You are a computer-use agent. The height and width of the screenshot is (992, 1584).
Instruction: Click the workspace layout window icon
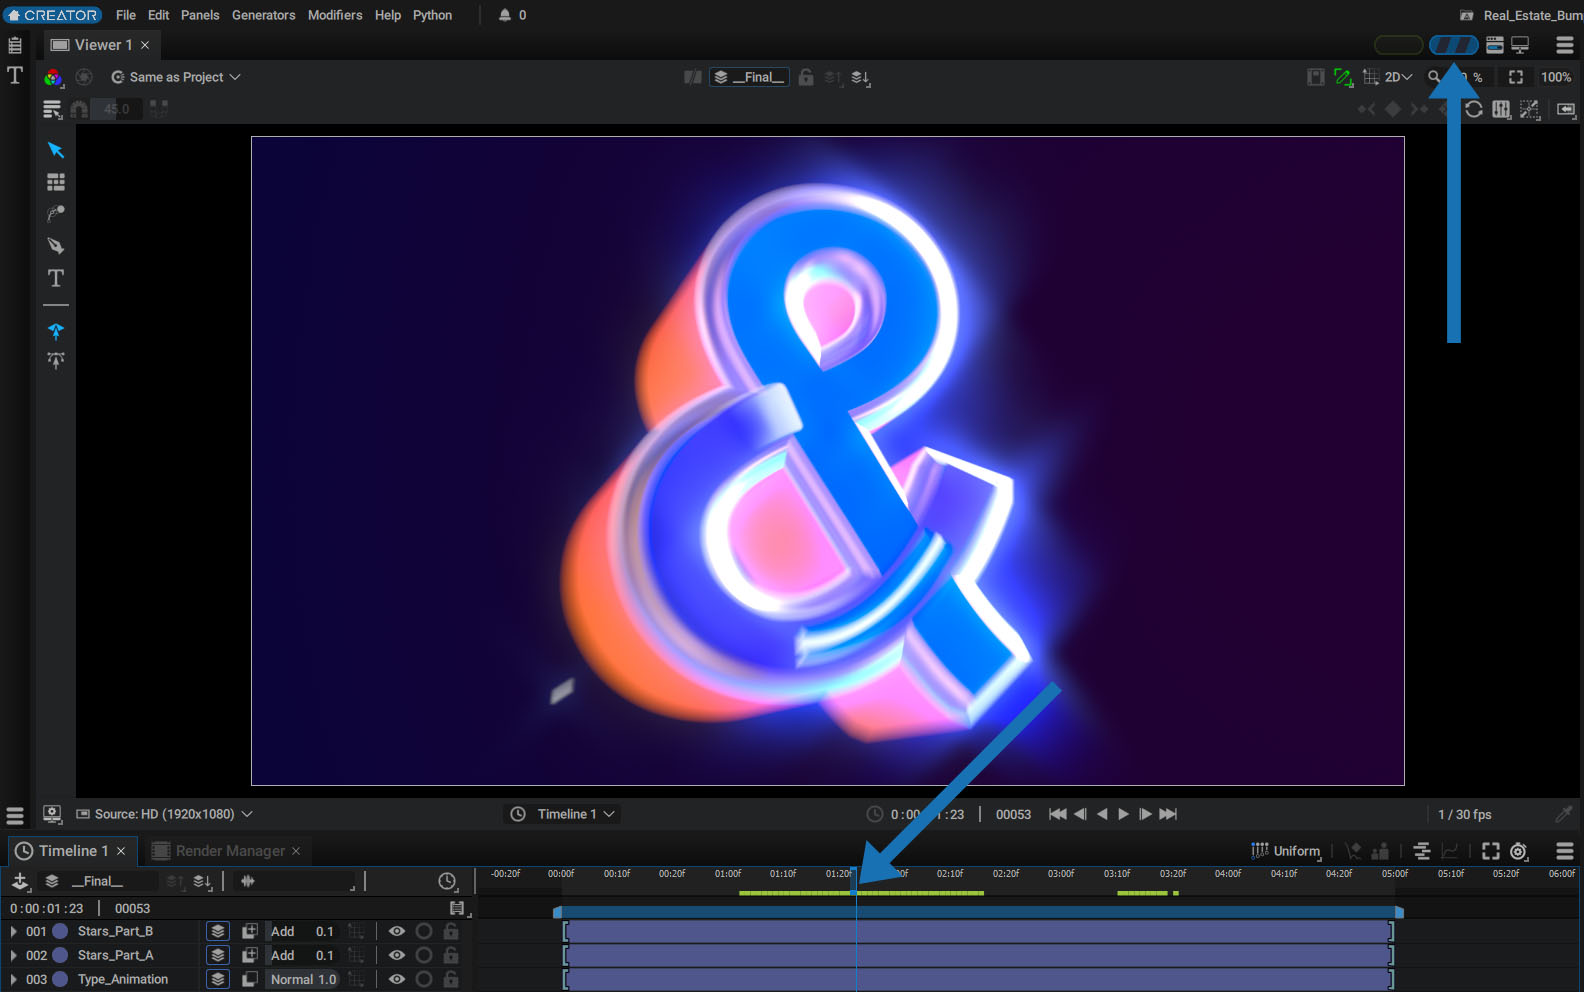point(1495,45)
